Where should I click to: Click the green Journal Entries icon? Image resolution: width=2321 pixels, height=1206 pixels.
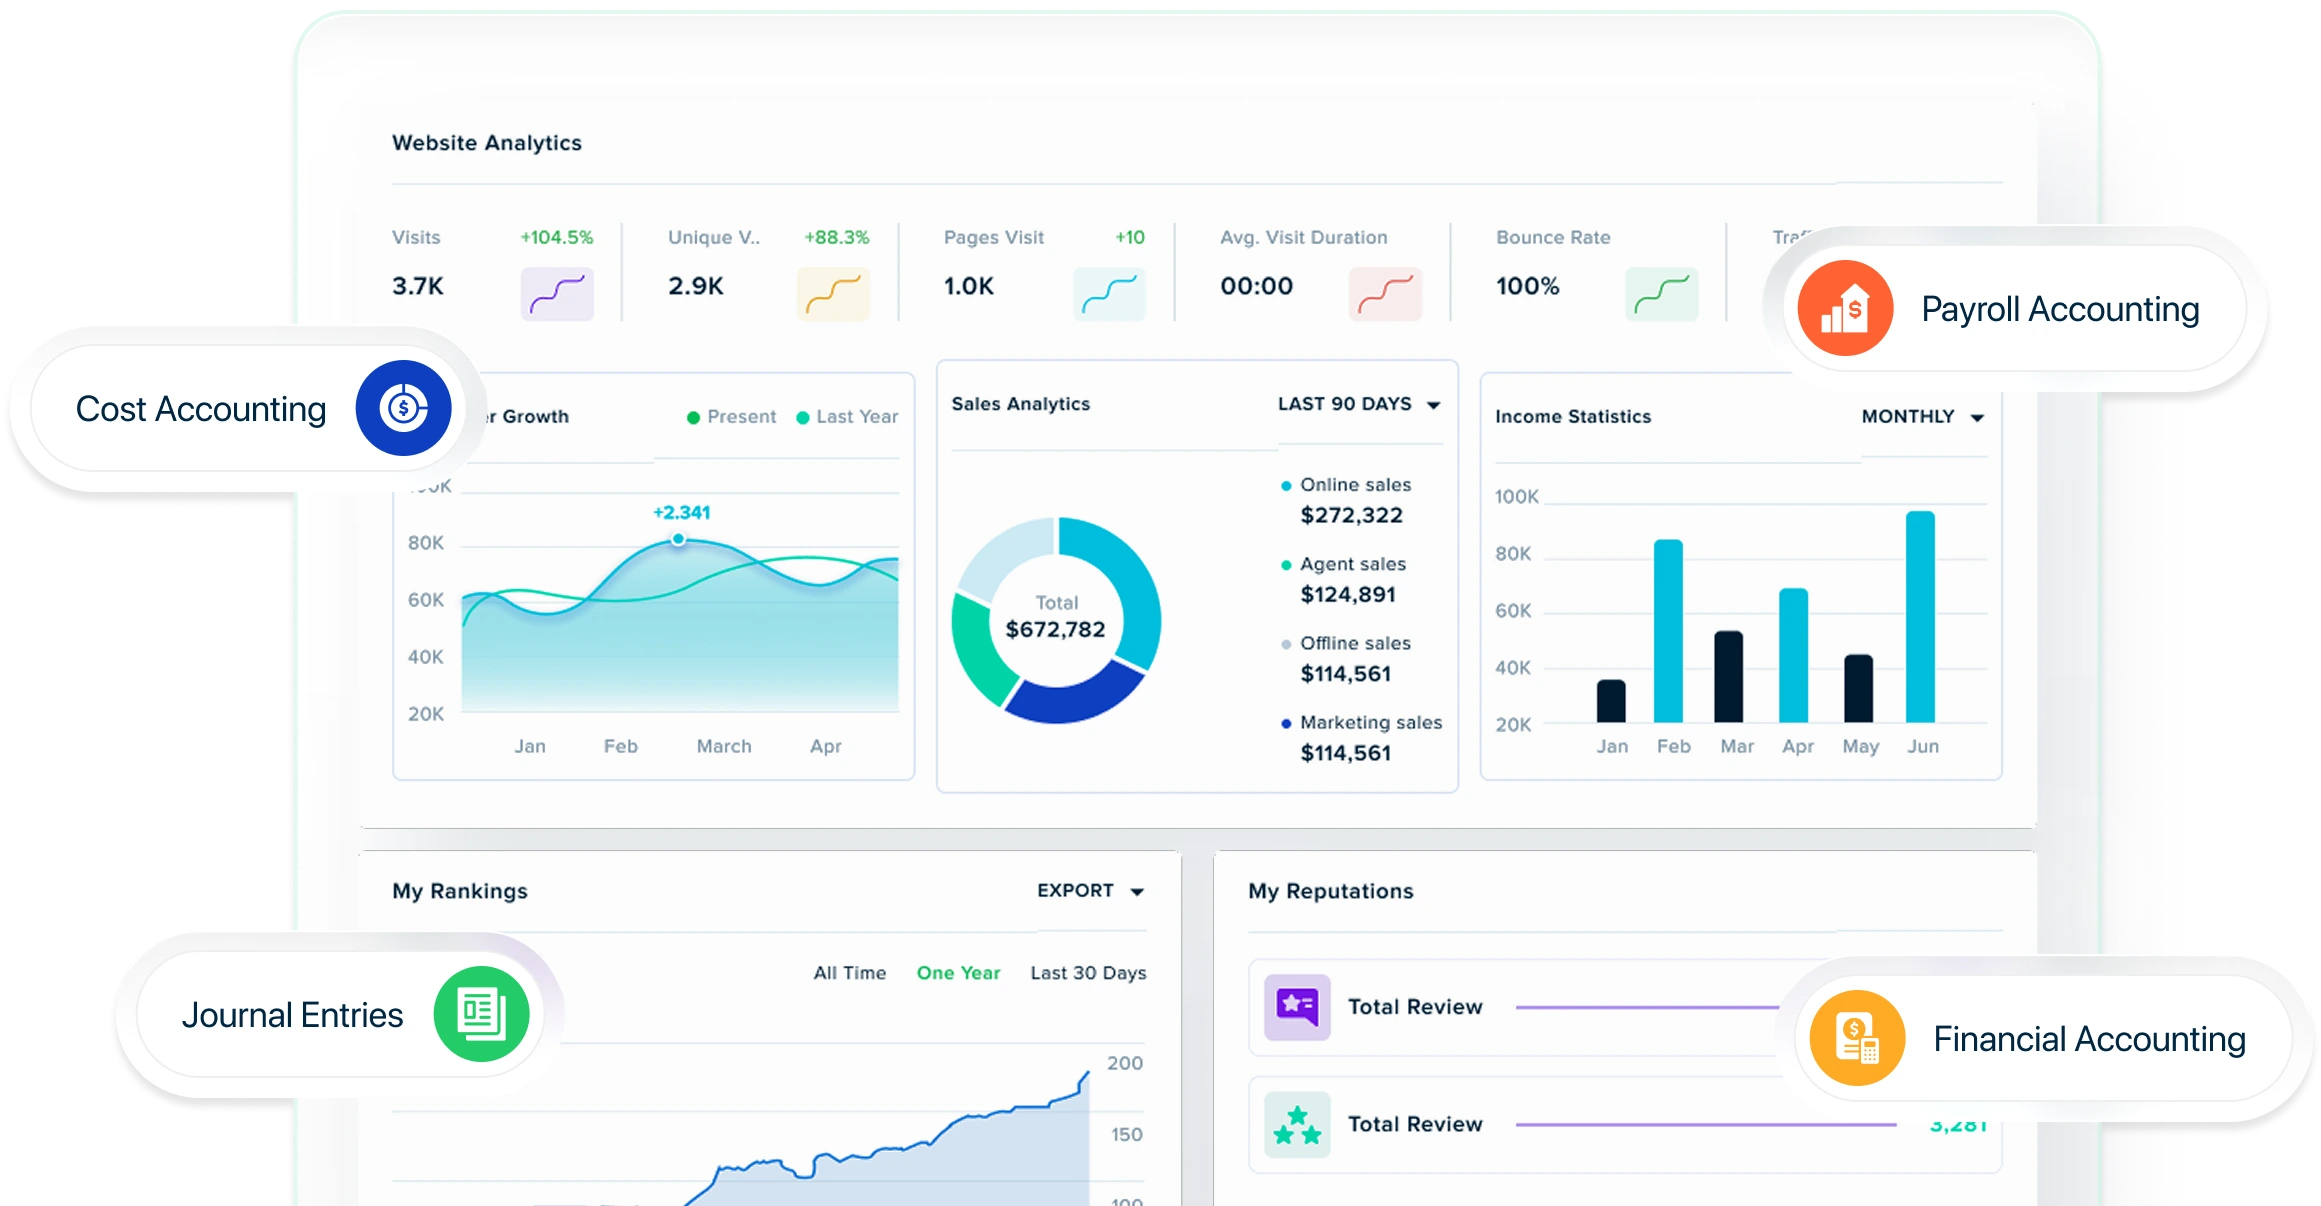point(481,1014)
